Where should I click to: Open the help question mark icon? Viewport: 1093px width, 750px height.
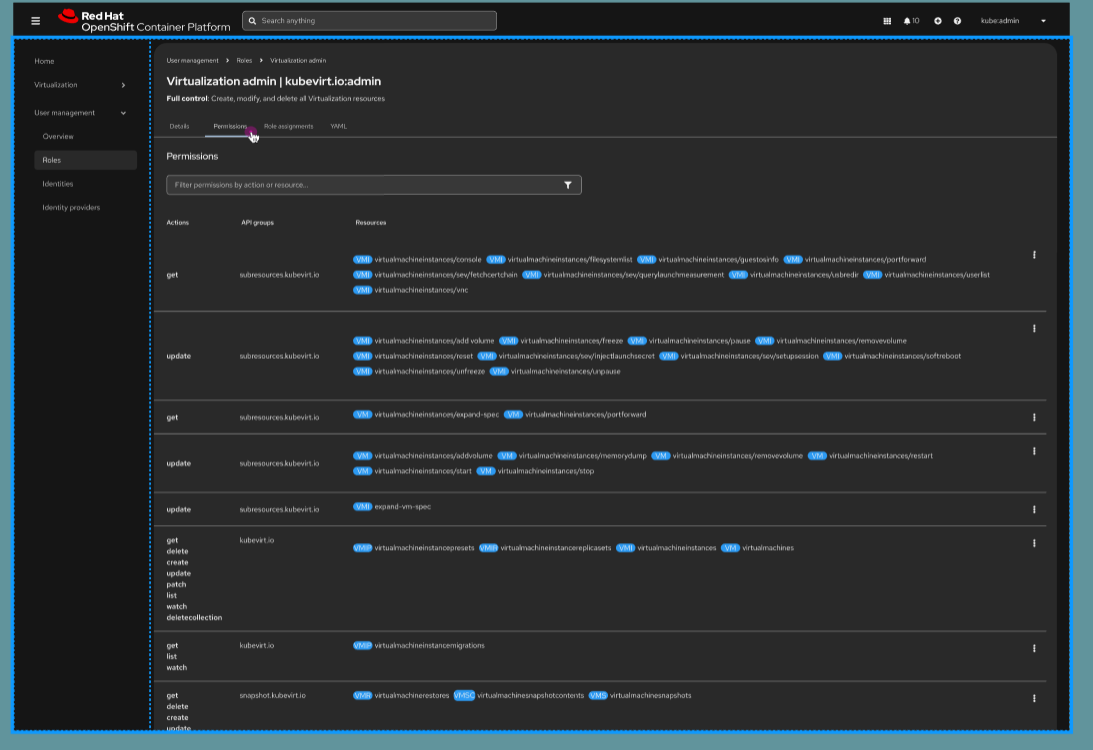957,21
